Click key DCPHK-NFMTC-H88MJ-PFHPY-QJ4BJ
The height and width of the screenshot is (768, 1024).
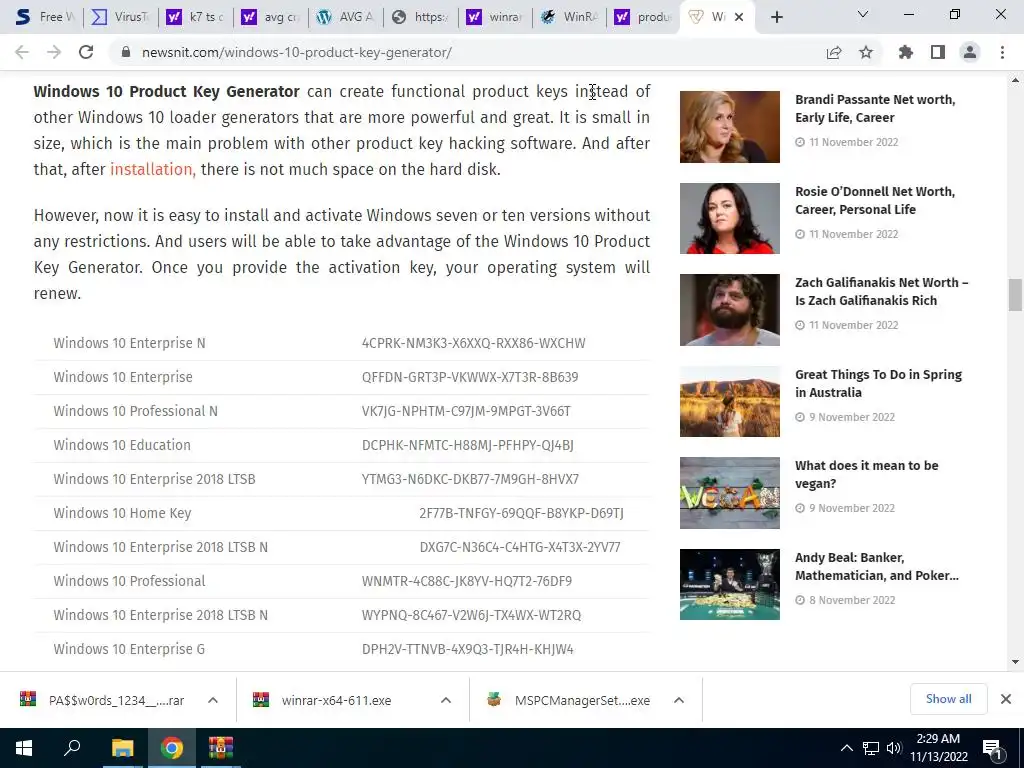[468, 445]
